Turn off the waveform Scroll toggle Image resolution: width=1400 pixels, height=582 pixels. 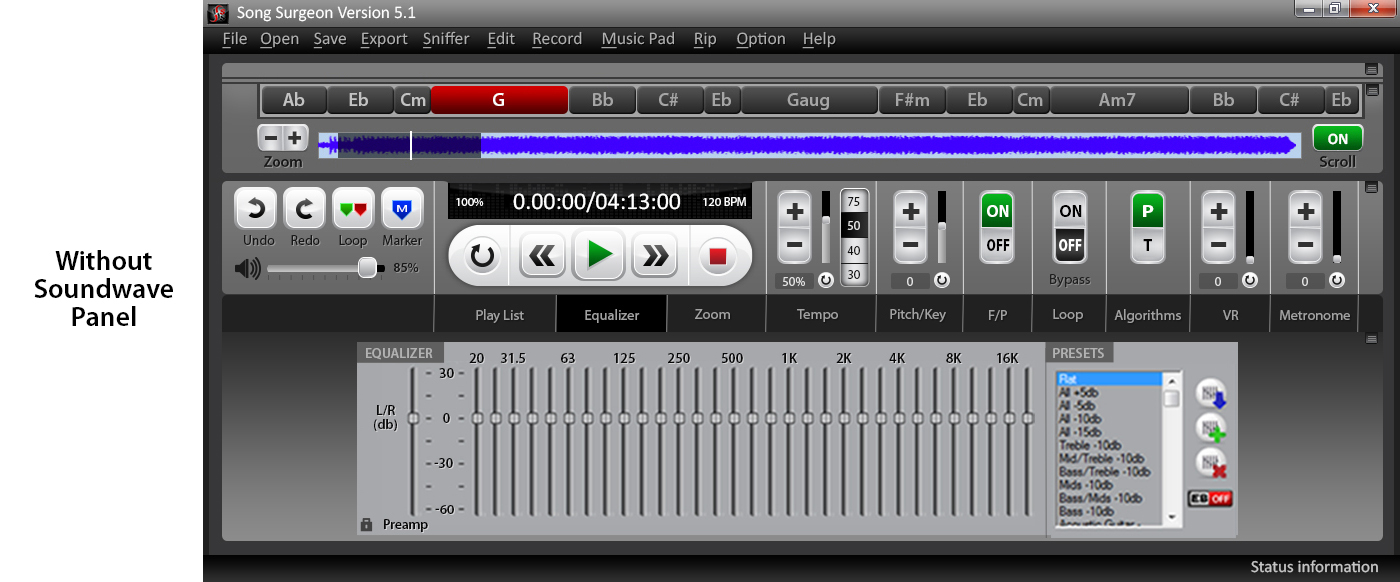click(x=1337, y=139)
